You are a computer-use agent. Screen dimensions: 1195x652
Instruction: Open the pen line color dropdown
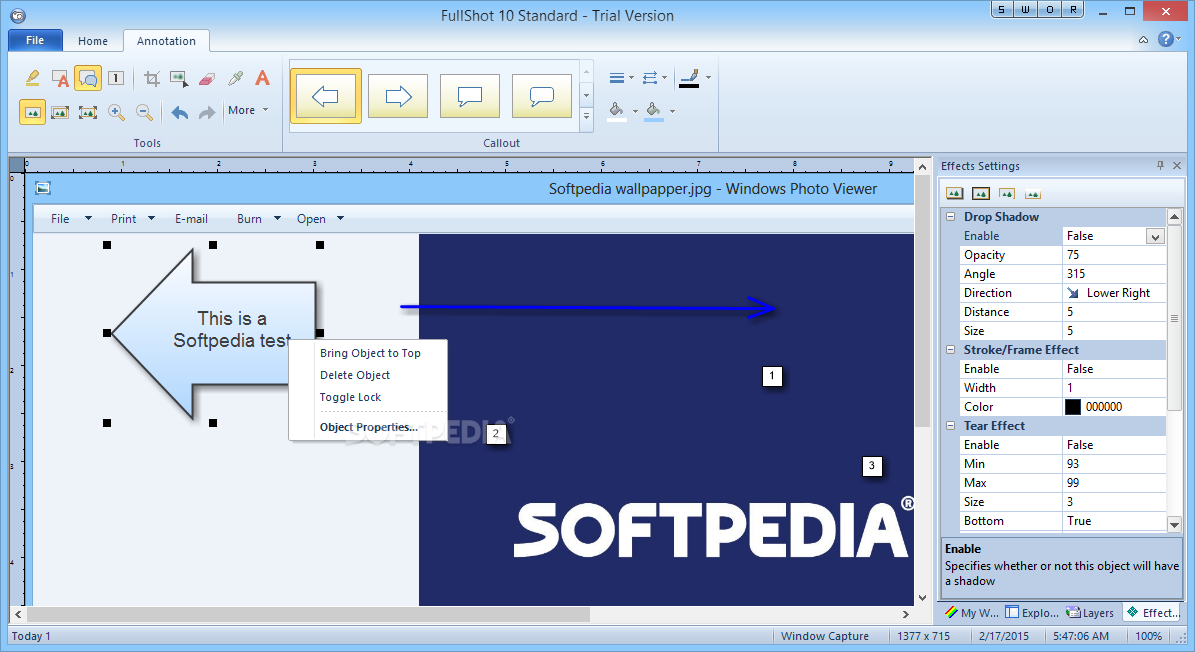(x=694, y=78)
